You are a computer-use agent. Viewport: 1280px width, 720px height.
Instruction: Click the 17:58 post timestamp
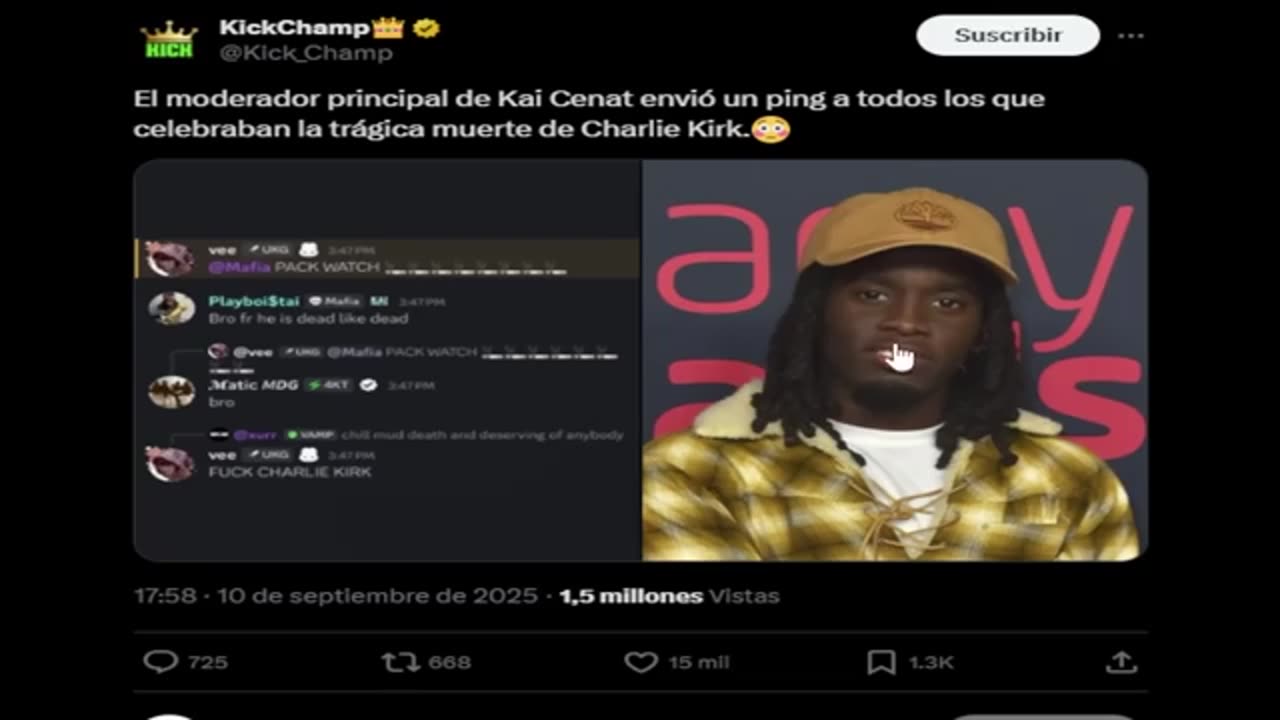click(x=165, y=596)
